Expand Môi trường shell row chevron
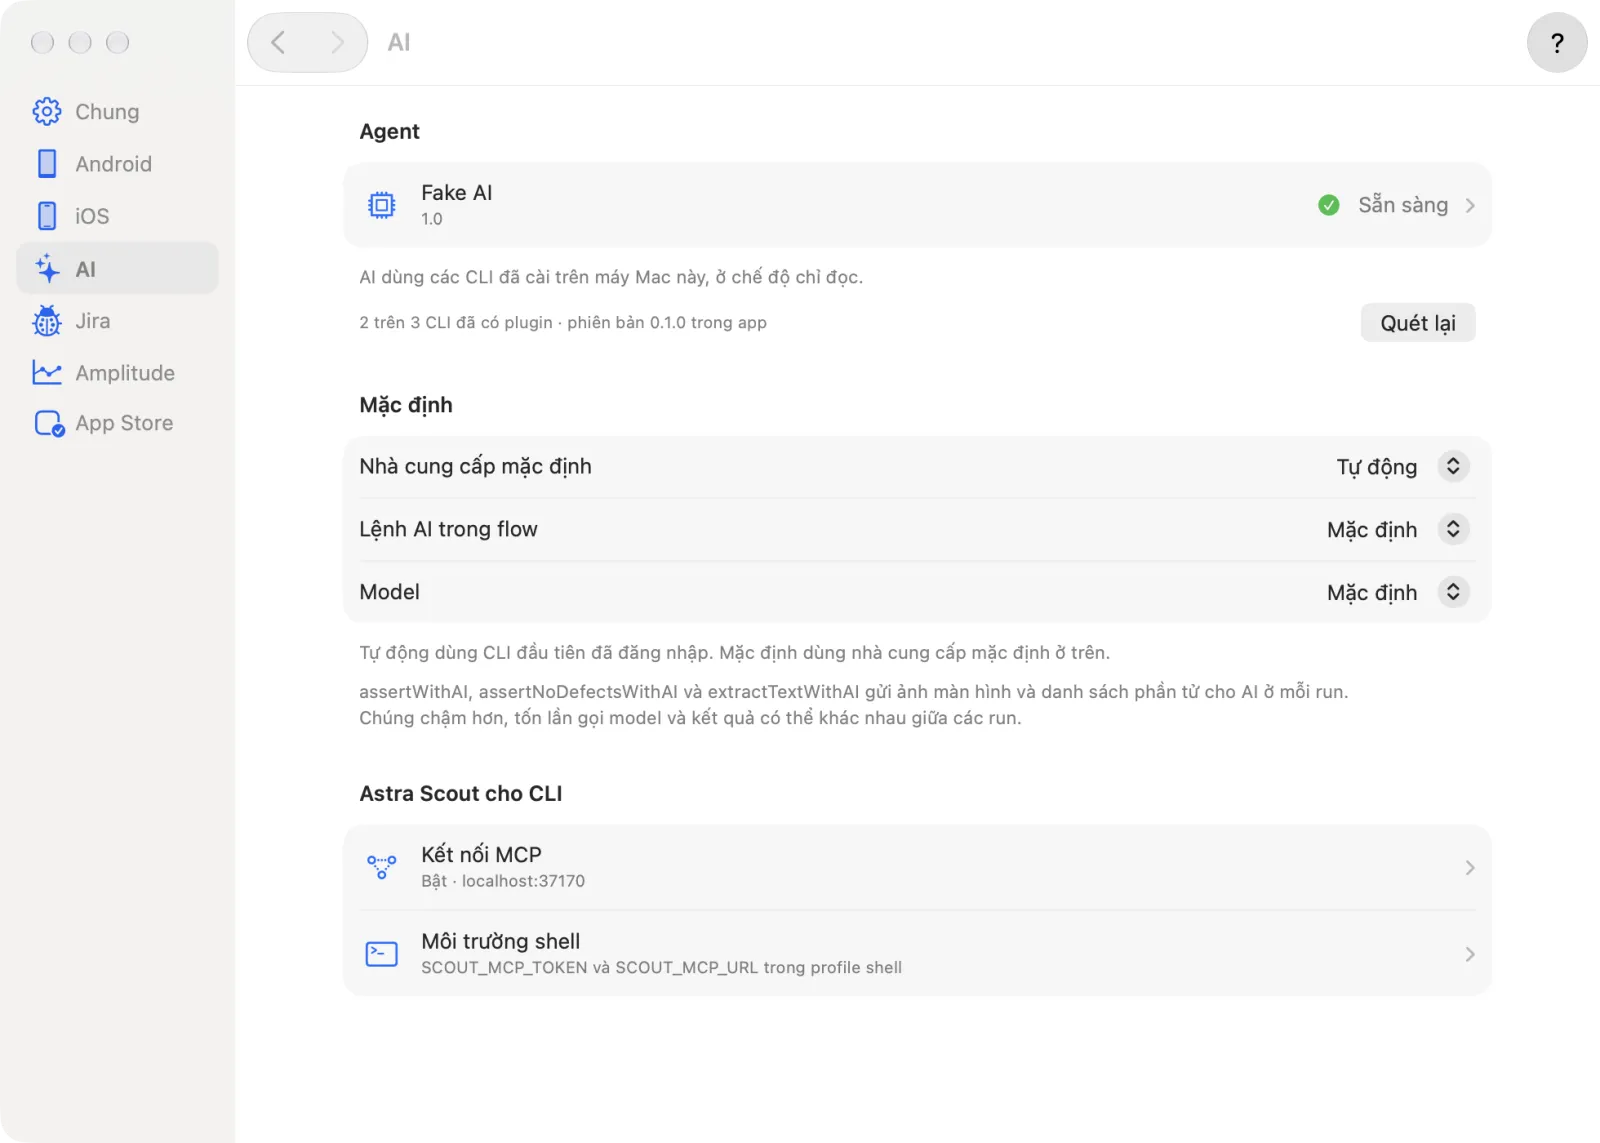 [1470, 954]
